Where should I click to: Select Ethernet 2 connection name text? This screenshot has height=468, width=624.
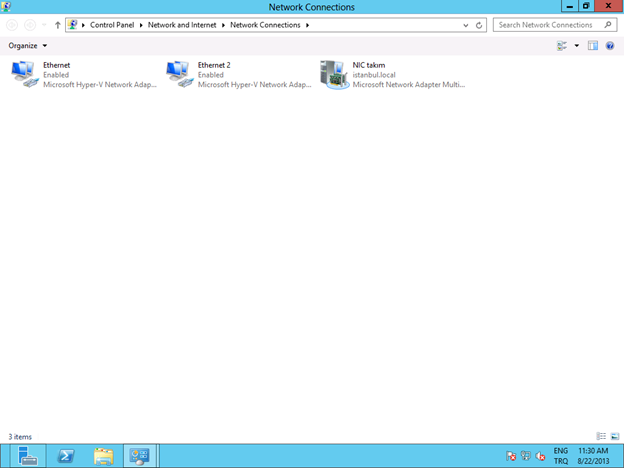[x=214, y=65]
